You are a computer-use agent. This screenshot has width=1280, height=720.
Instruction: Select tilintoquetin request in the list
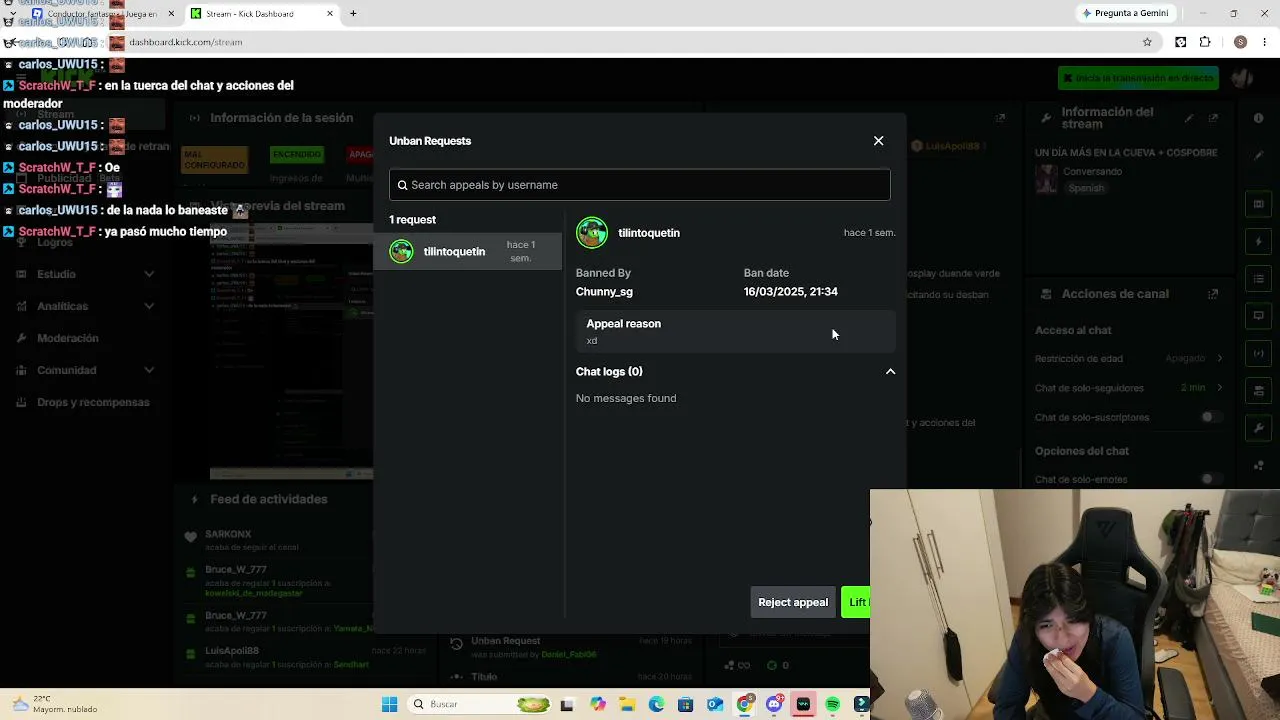[467, 252]
